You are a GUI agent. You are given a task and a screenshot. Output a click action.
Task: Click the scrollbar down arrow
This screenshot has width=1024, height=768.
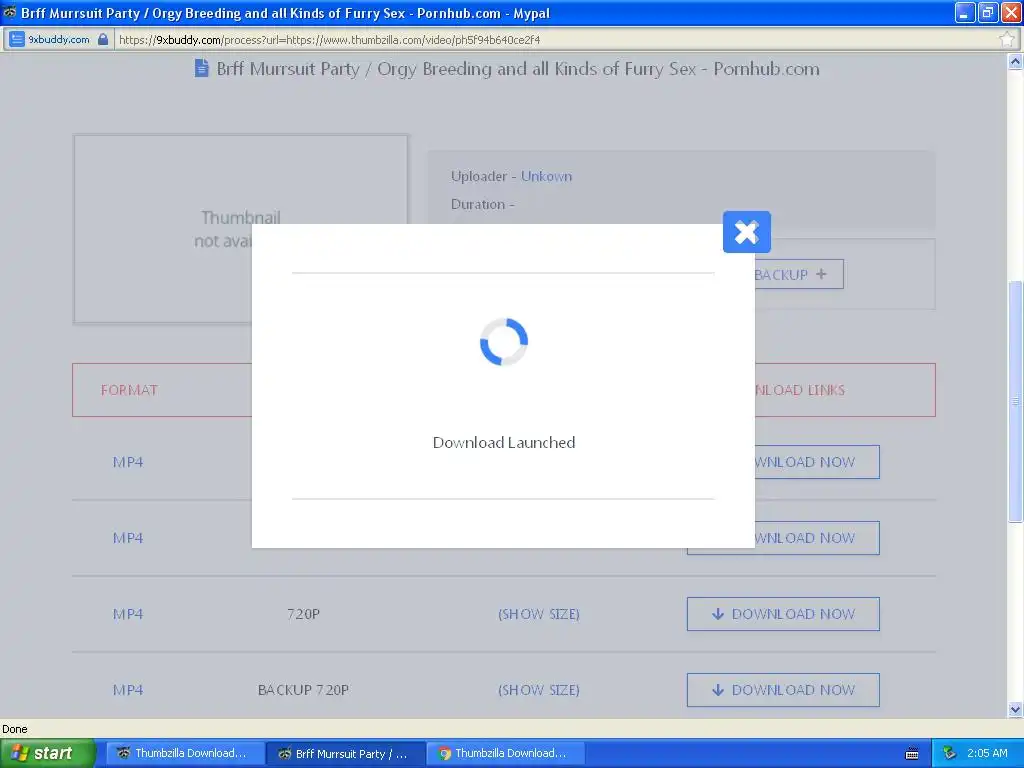pos(1015,709)
